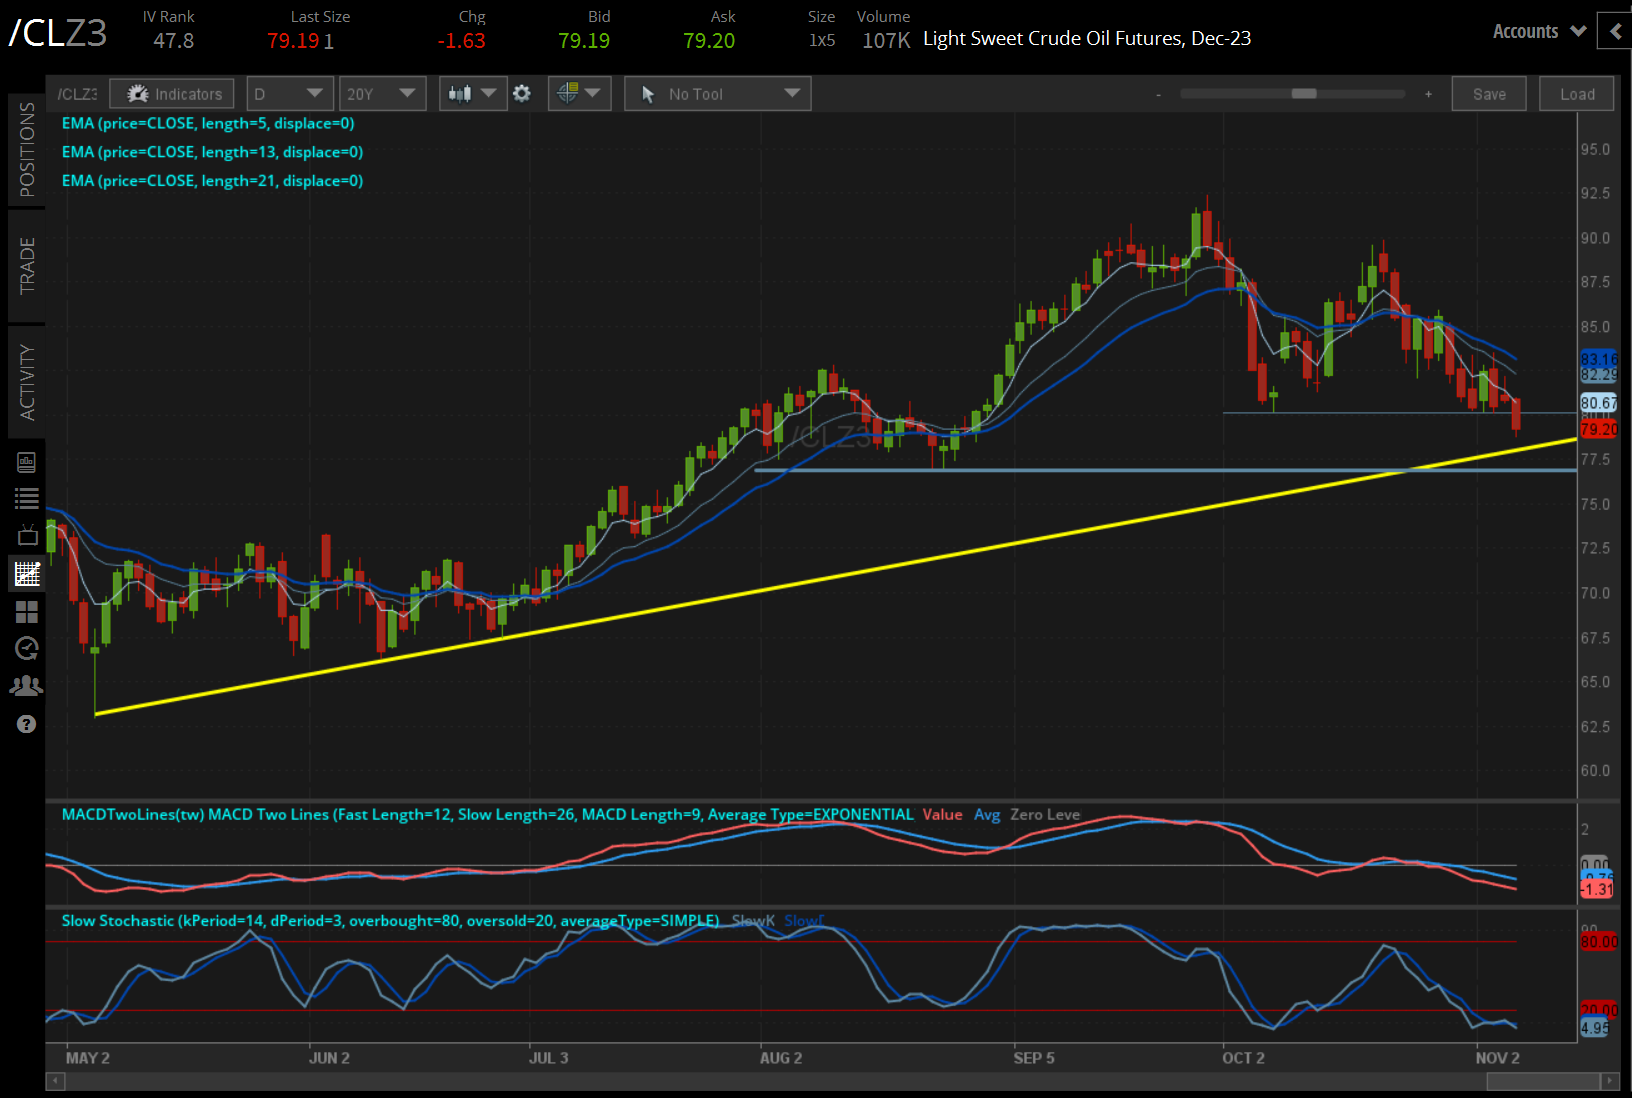Open the 20Y time range dropdown

click(382, 93)
